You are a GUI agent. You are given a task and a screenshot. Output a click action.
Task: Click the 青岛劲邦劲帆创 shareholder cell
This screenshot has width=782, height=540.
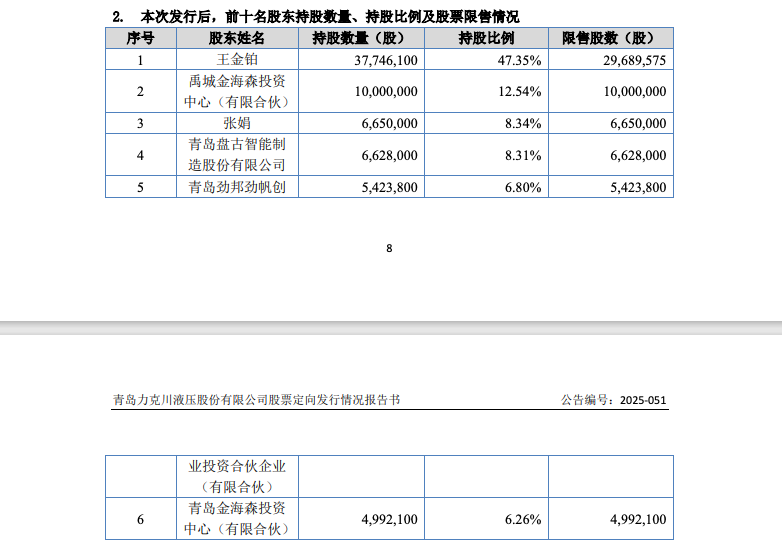237,187
